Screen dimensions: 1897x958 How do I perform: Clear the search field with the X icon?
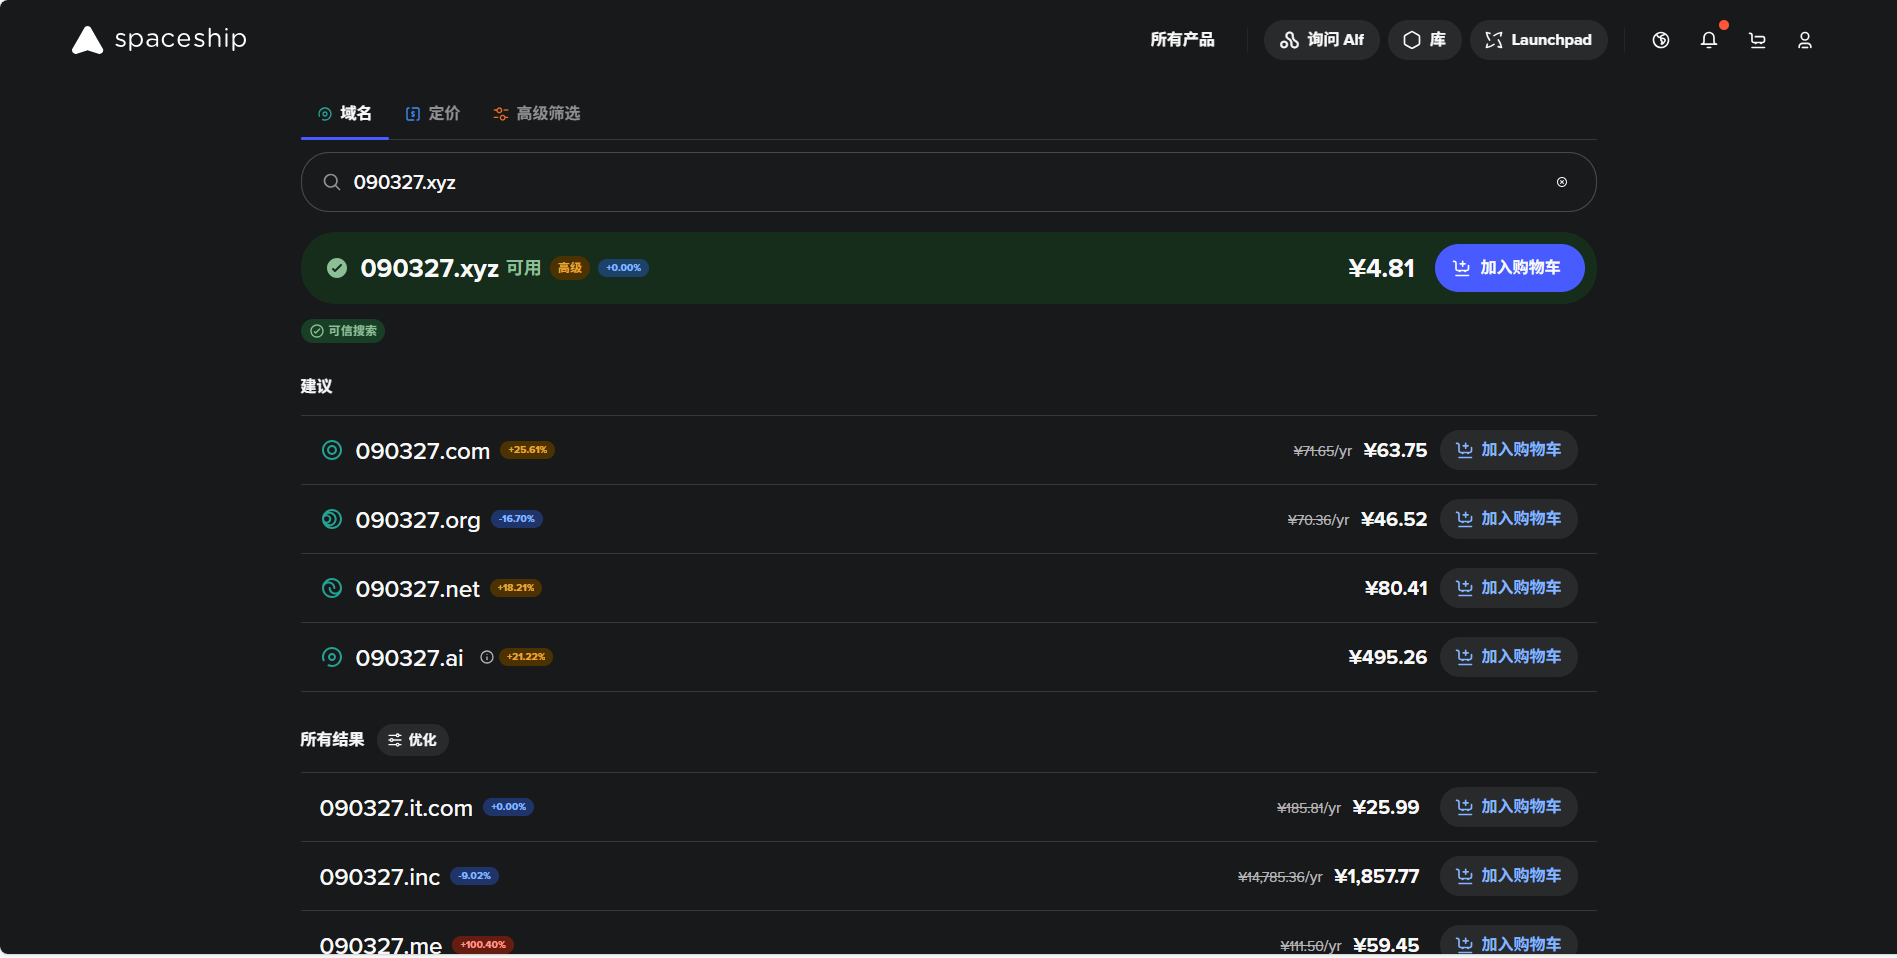pos(1561,182)
